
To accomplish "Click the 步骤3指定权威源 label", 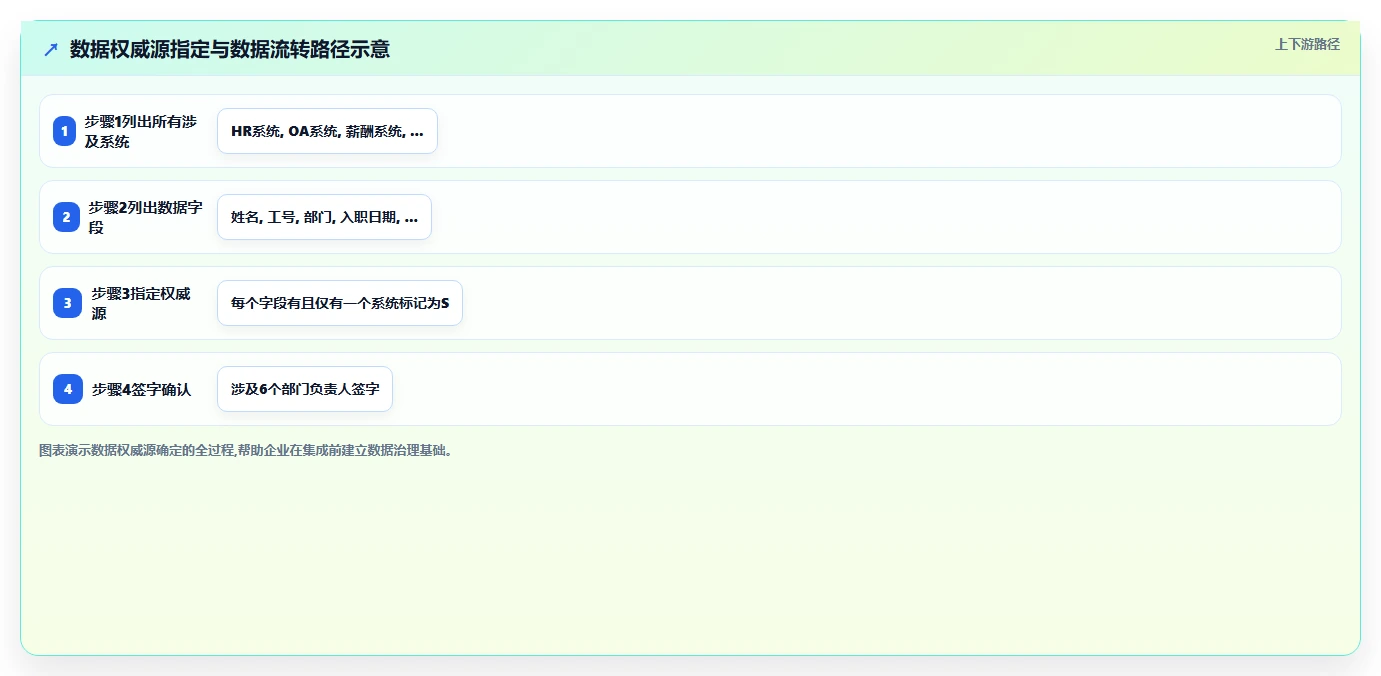I will [142, 303].
